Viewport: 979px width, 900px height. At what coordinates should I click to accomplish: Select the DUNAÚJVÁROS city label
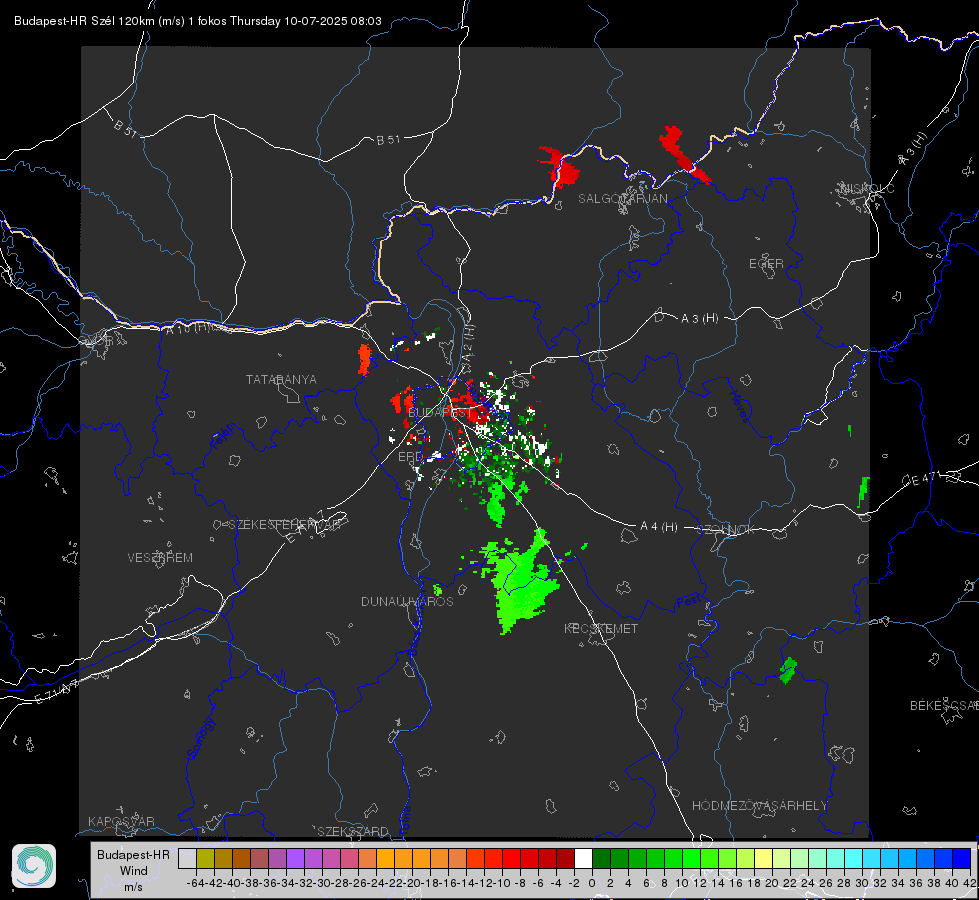[407, 601]
